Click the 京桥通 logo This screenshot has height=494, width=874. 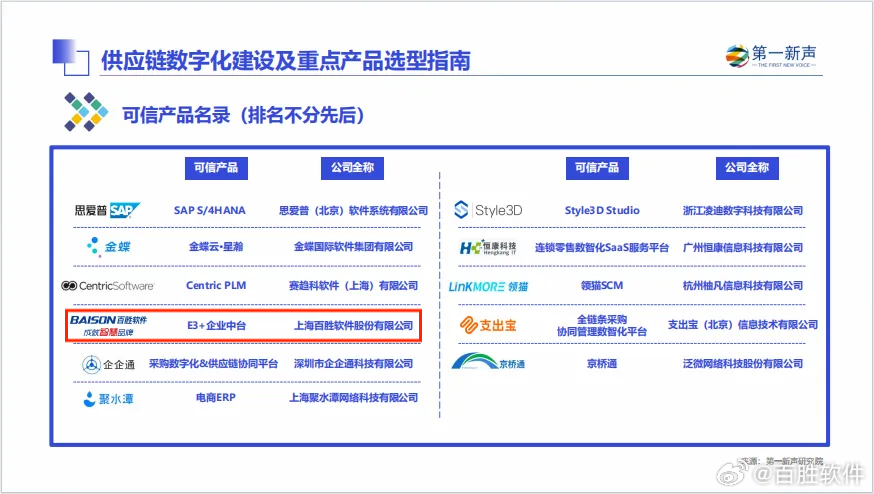[x=488, y=362]
